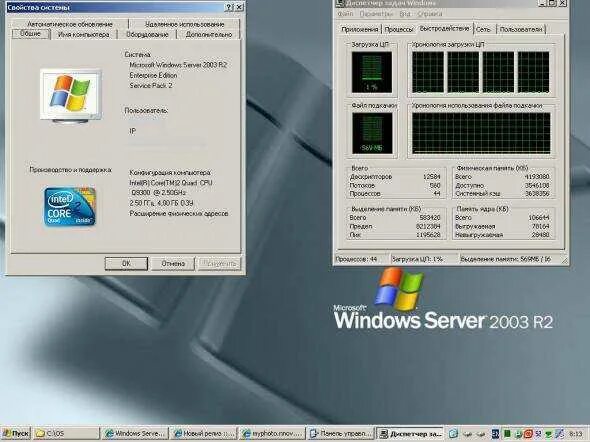The image size is (590, 442).
Task: Switch to the Имя компьютера tab
Action: (x=84, y=35)
